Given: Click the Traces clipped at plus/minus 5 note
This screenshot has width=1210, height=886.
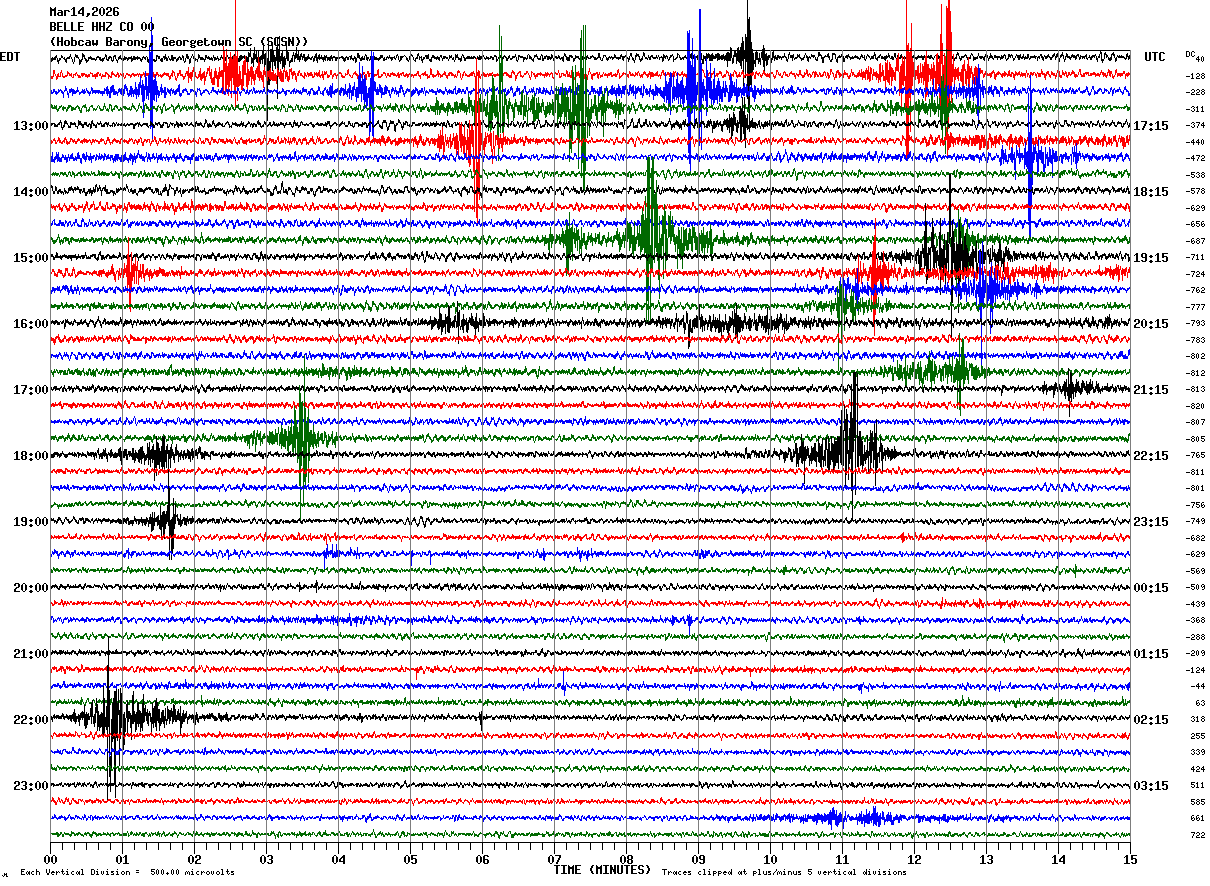Looking at the screenshot, I should pyautogui.click(x=785, y=872).
